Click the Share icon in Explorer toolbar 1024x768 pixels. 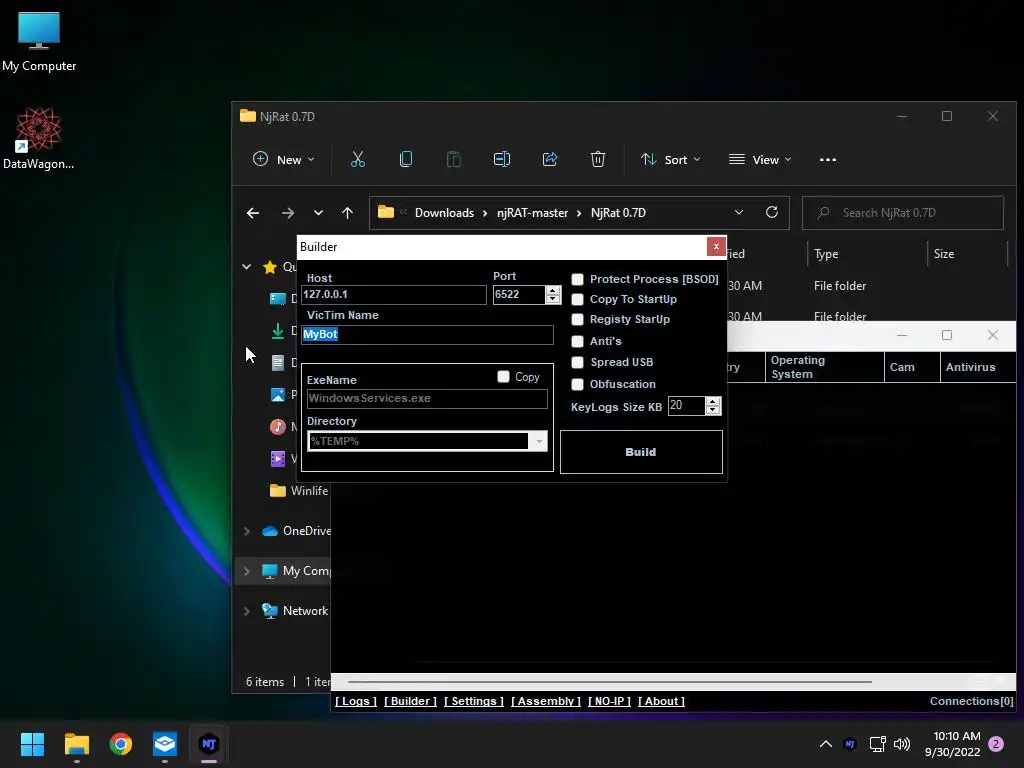pos(550,159)
